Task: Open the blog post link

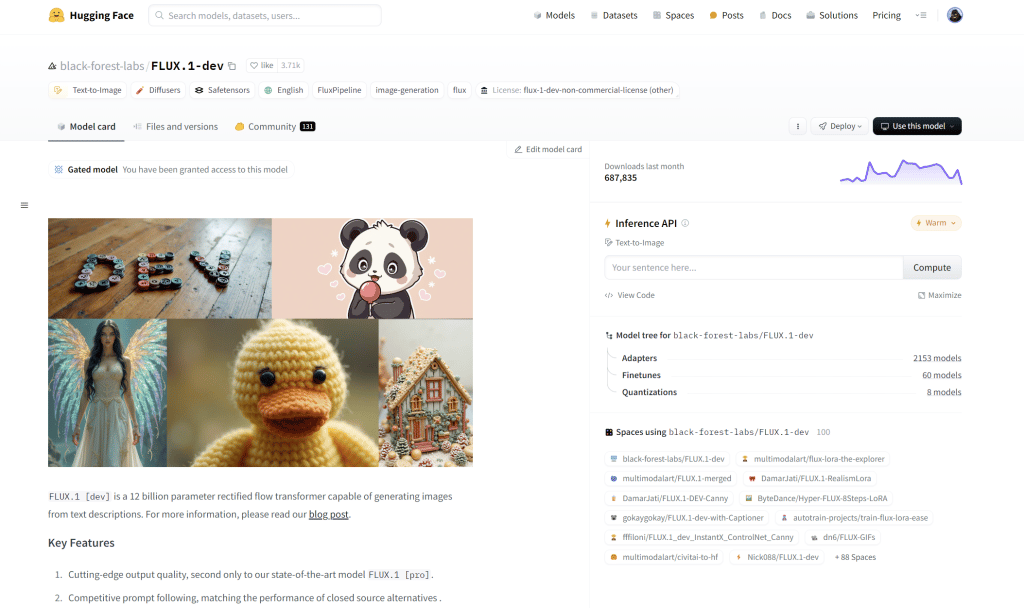Action: (x=328, y=515)
